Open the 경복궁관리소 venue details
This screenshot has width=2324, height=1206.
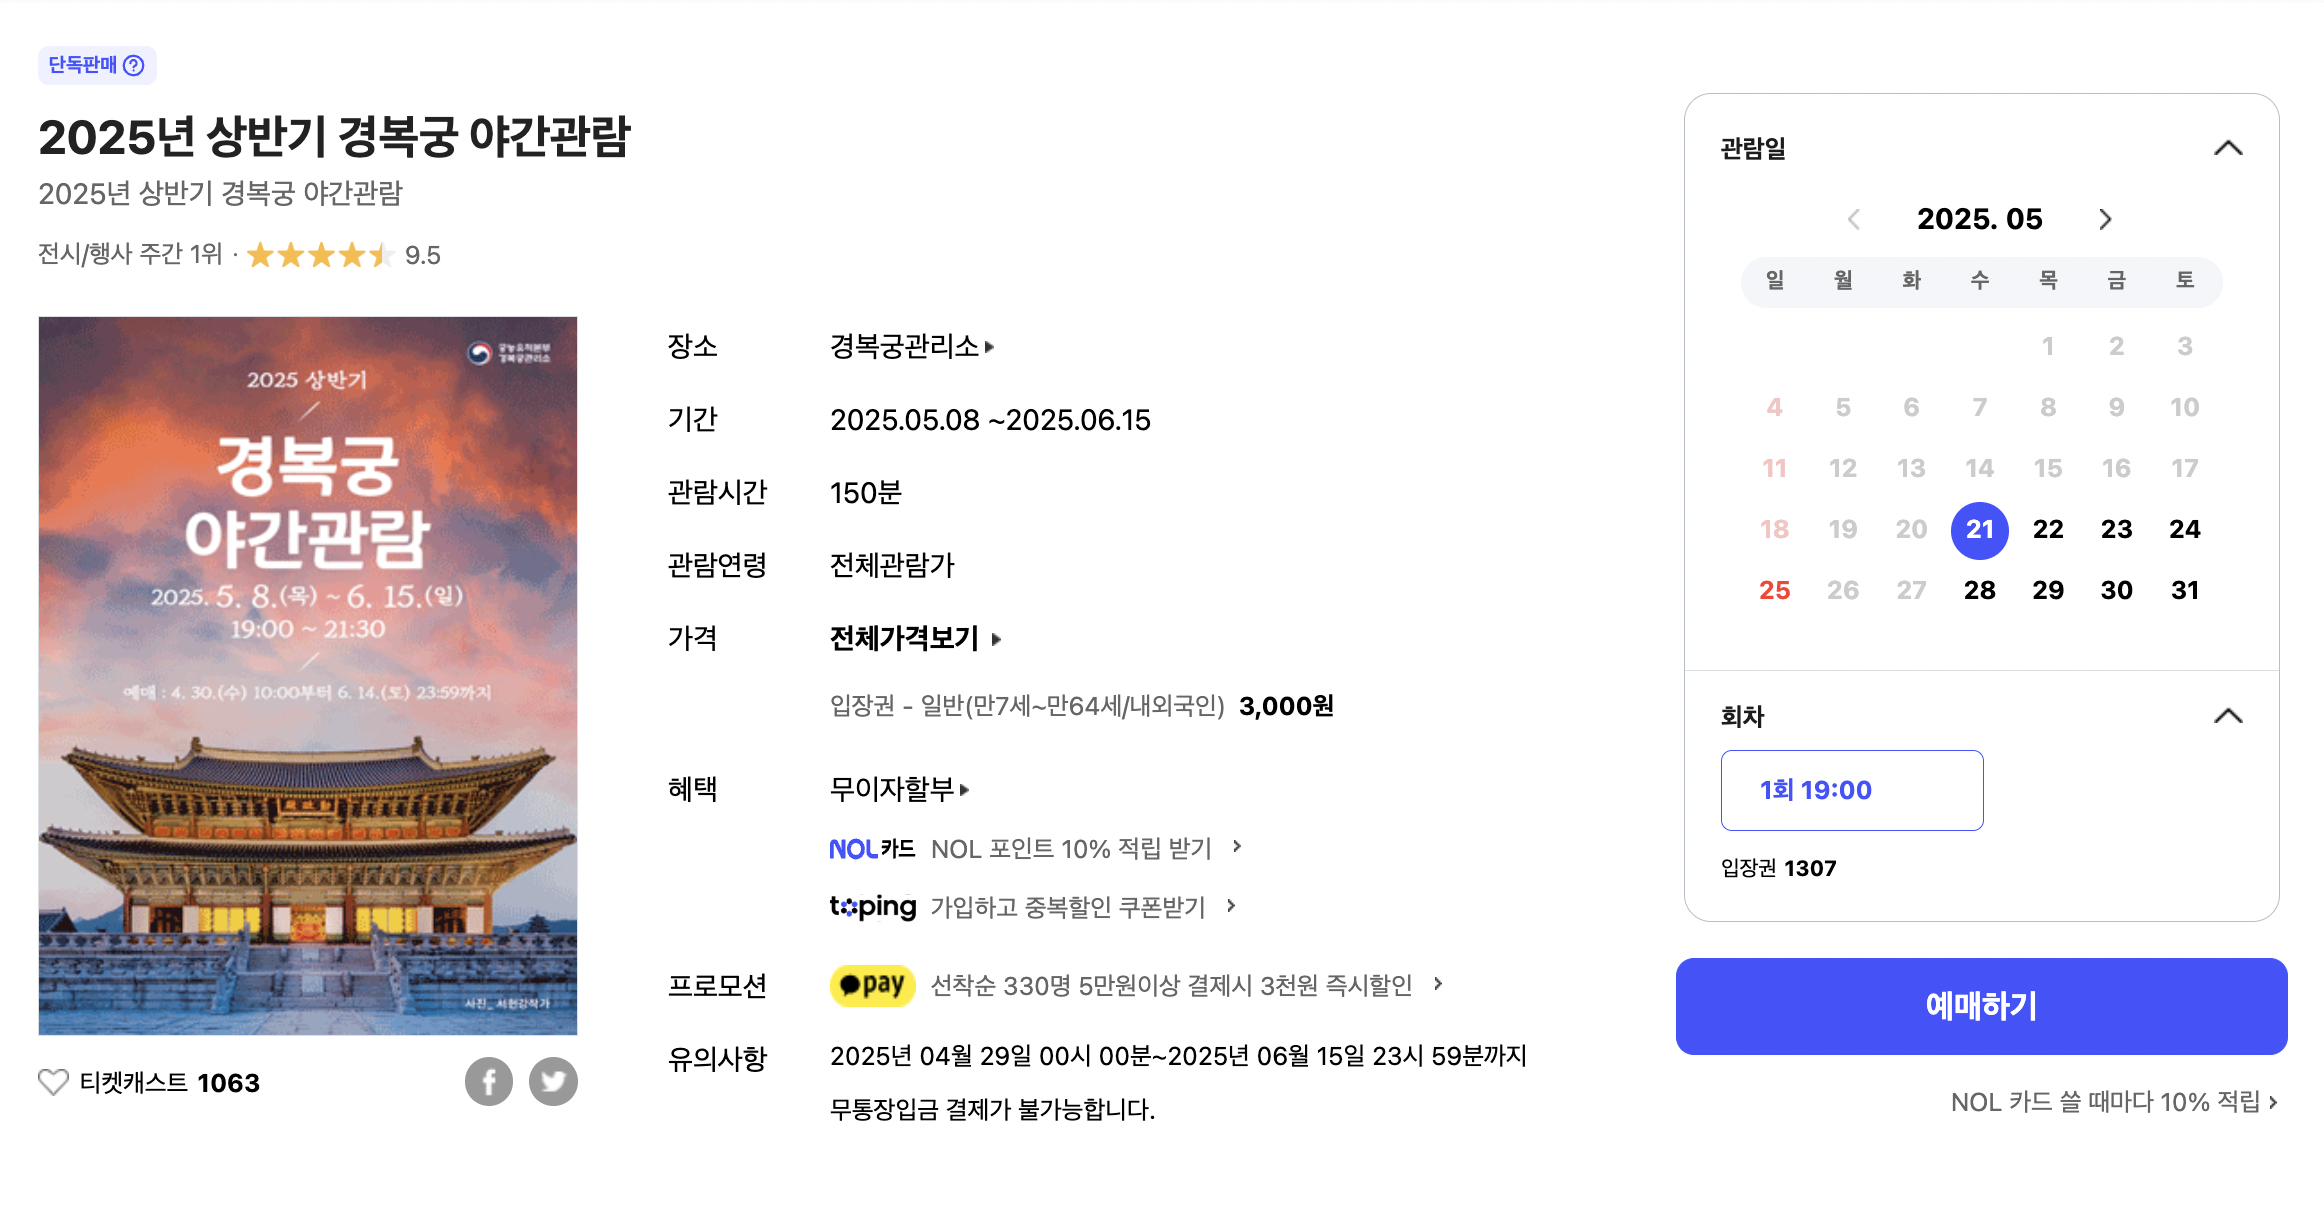[x=908, y=347]
